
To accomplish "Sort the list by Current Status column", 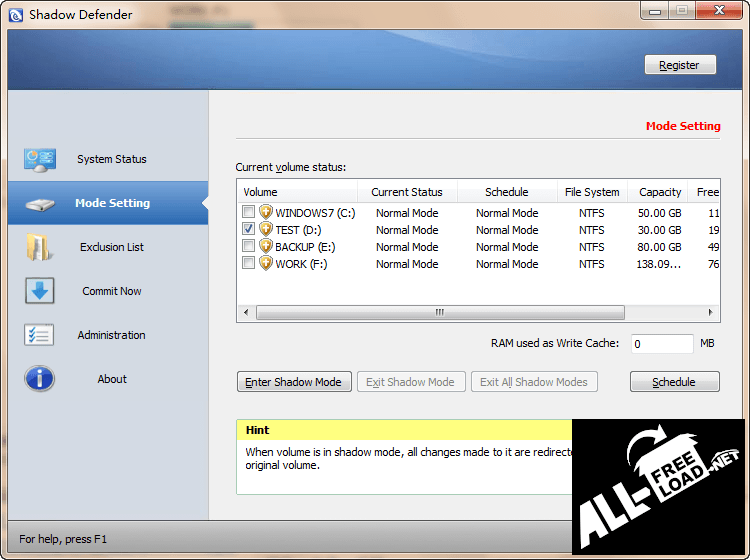I will (406, 192).
